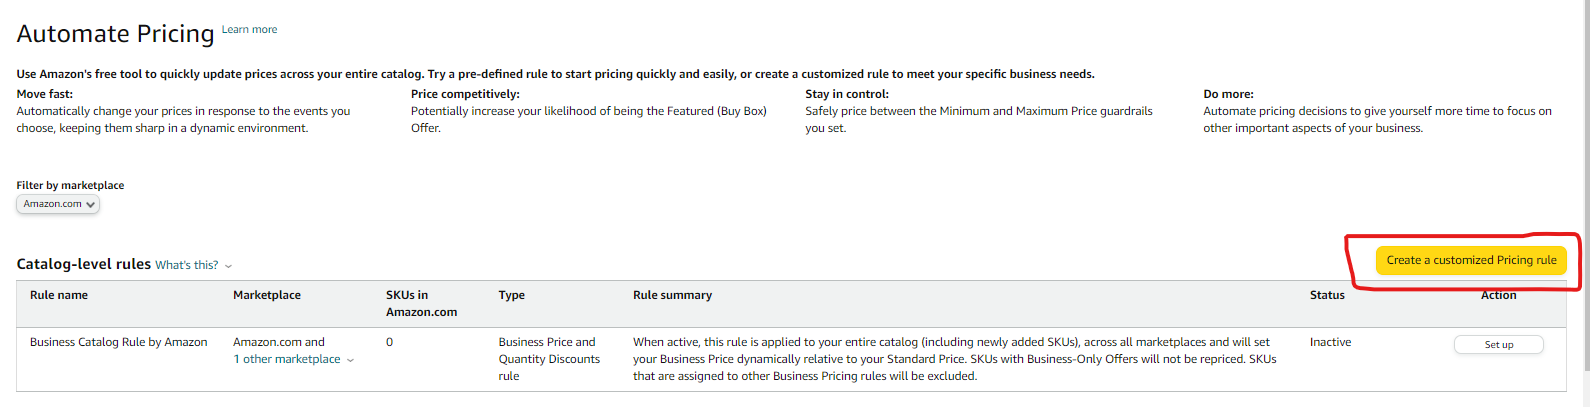Select the SKUs in Amazon.com header
Image resolution: width=1590 pixels, height=407 pixels.
(x=421, y=303)
